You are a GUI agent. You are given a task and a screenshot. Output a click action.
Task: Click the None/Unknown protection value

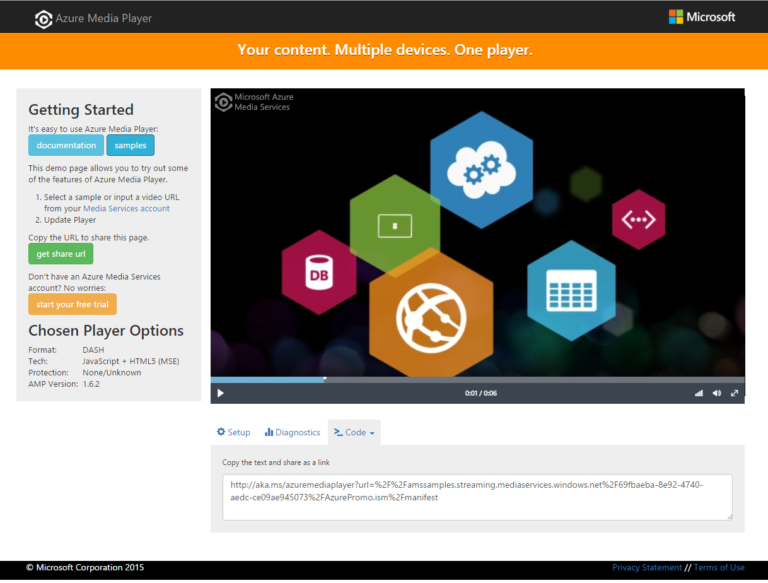click(x=112, y=372)
